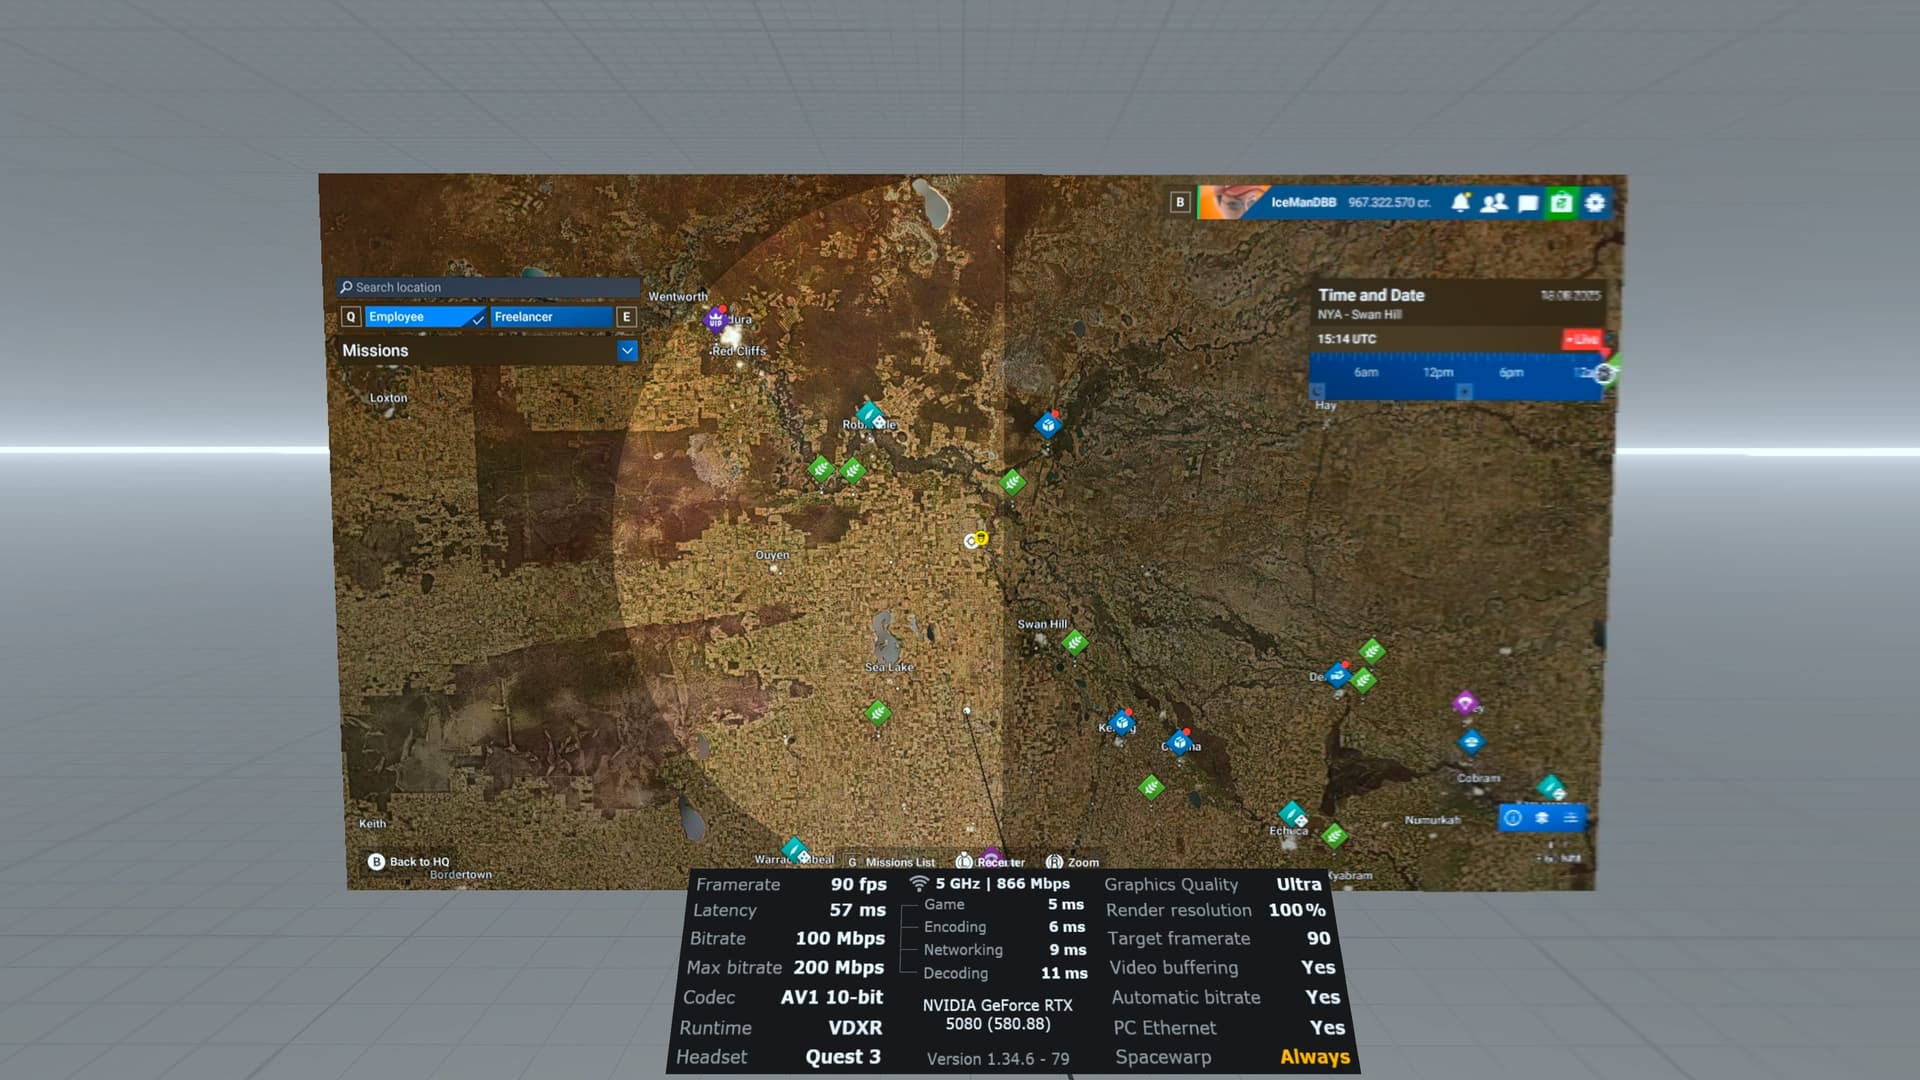Expand the Missions dropdown arrow
The width and height of the screenshot is (1920, 1080).
tap(627, 351)
